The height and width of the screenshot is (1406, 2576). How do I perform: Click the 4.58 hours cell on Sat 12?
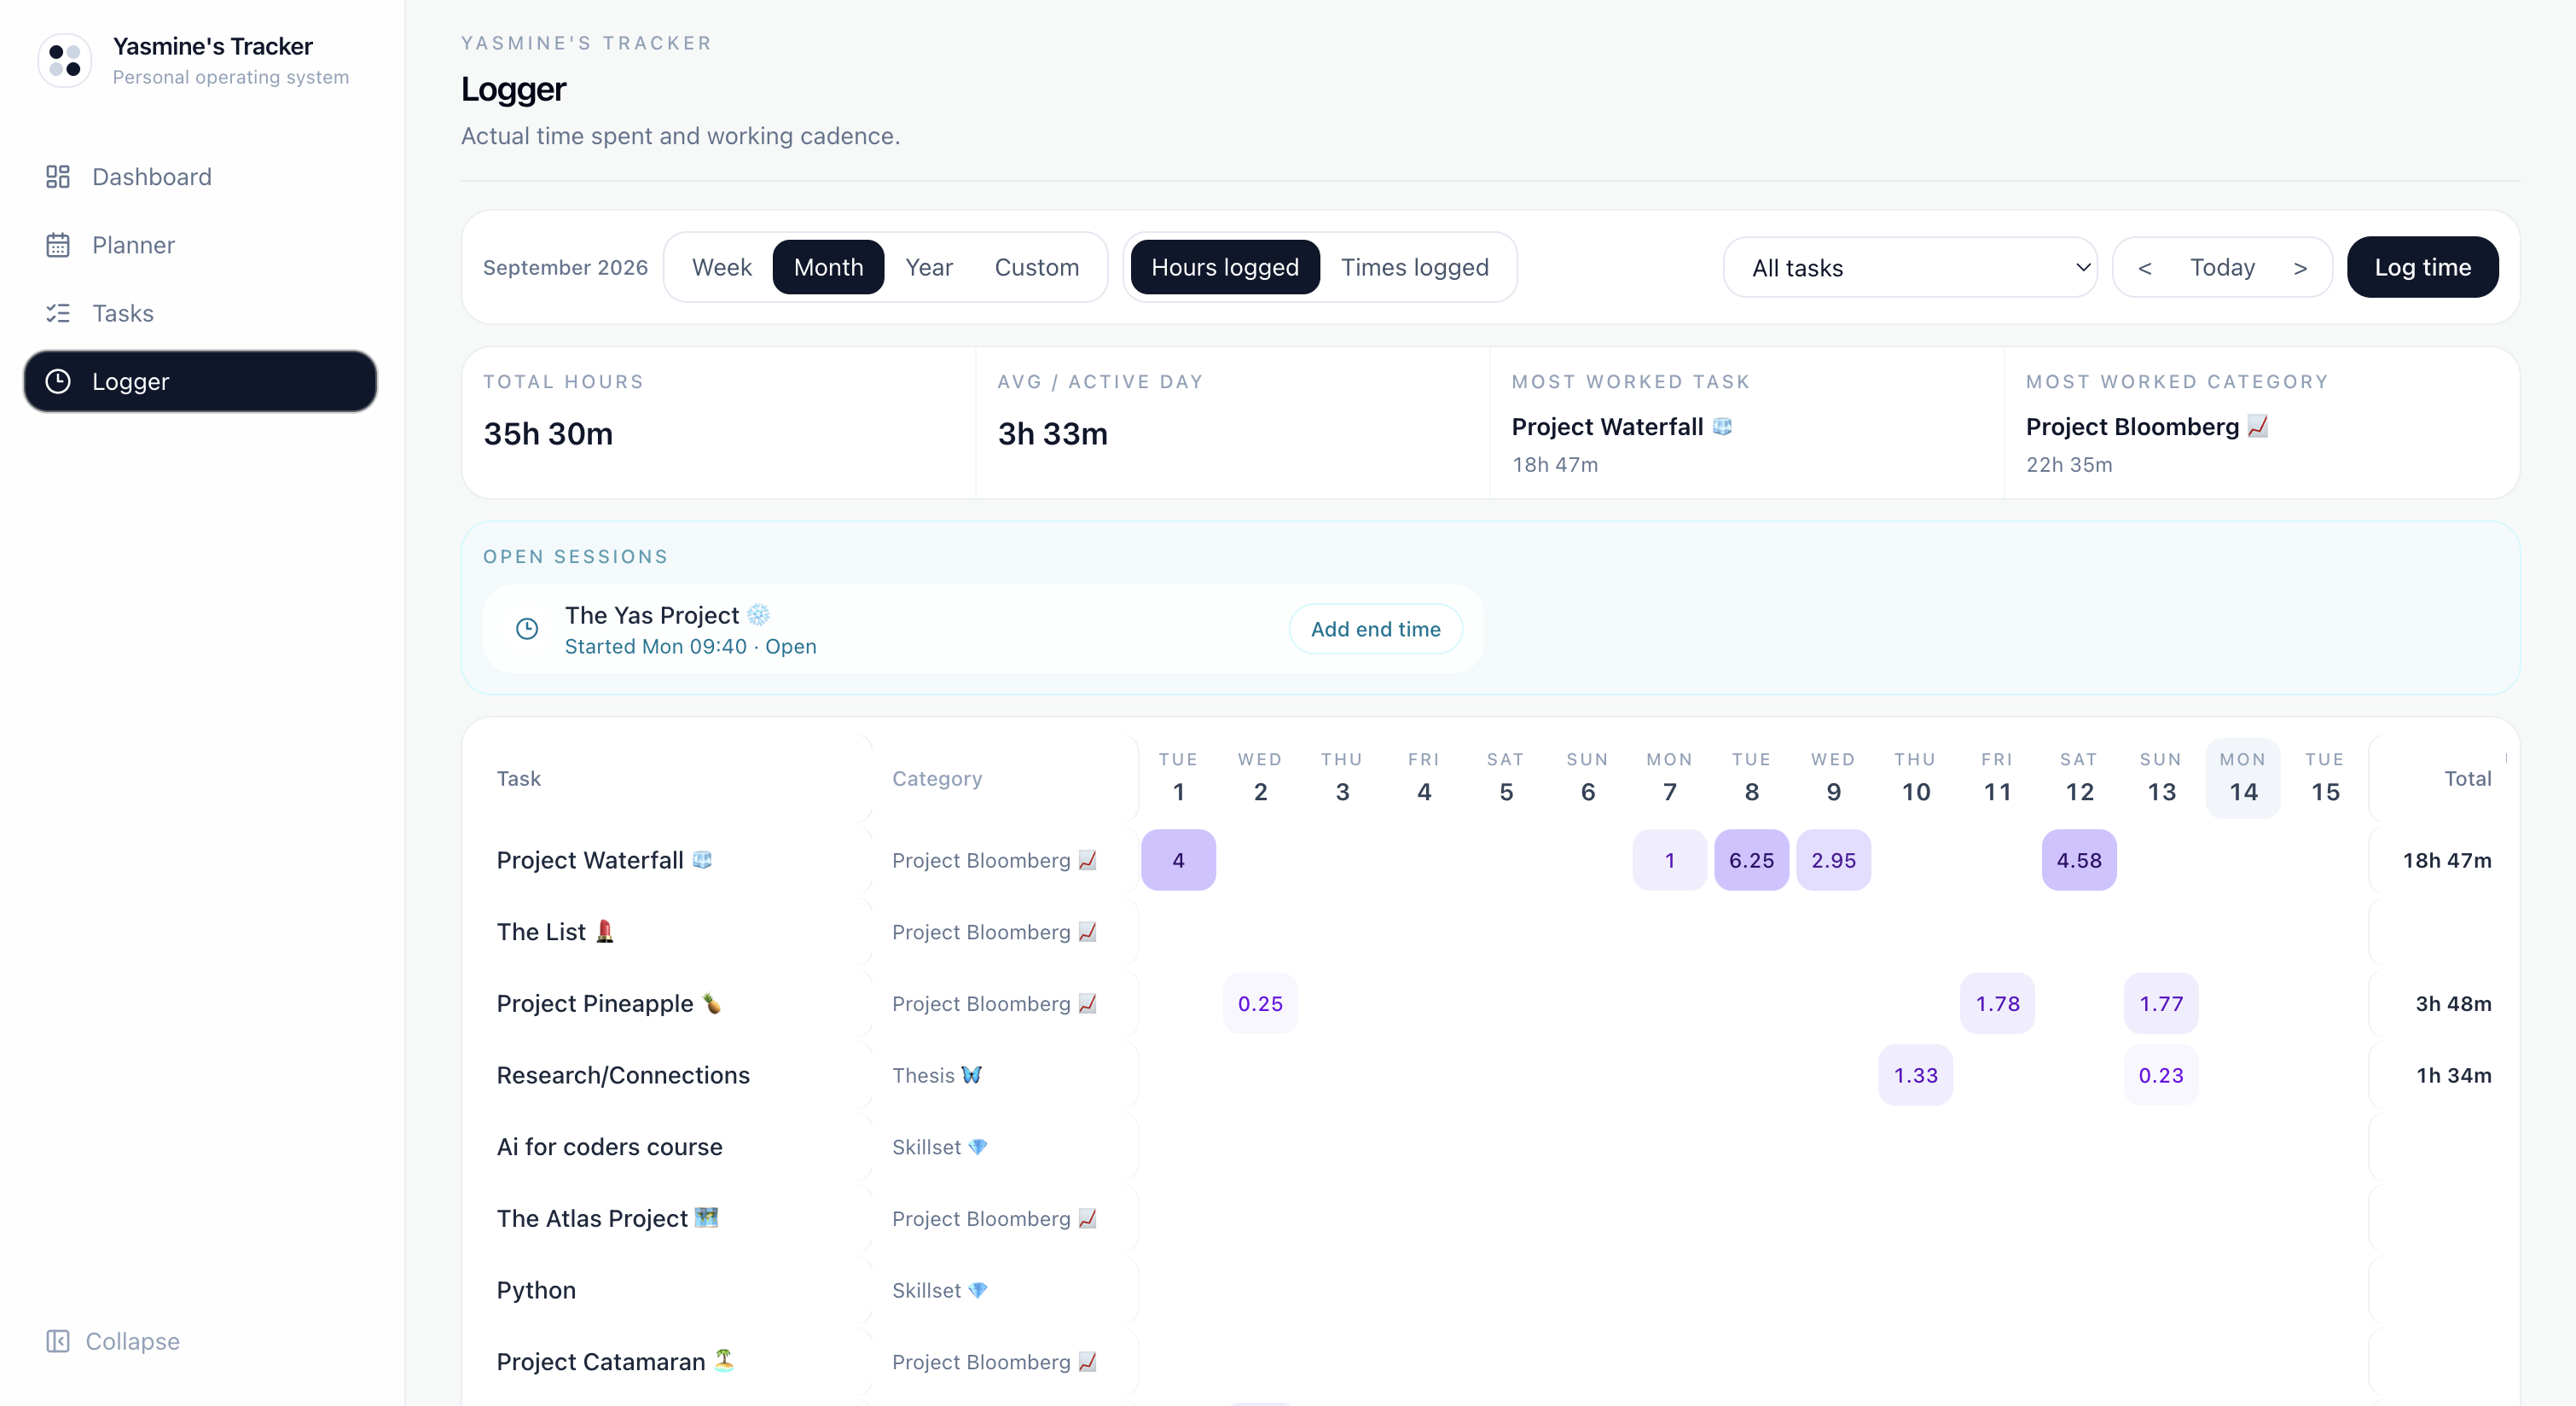coord(2079,860)
